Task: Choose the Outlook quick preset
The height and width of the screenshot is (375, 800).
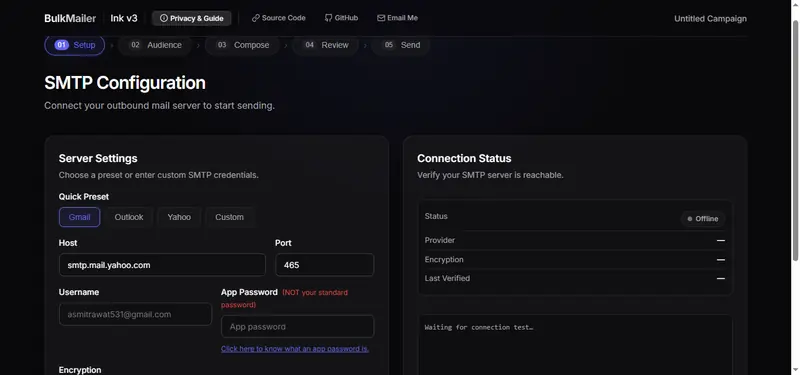Action: pyautogui.click(x=129, y=217)
